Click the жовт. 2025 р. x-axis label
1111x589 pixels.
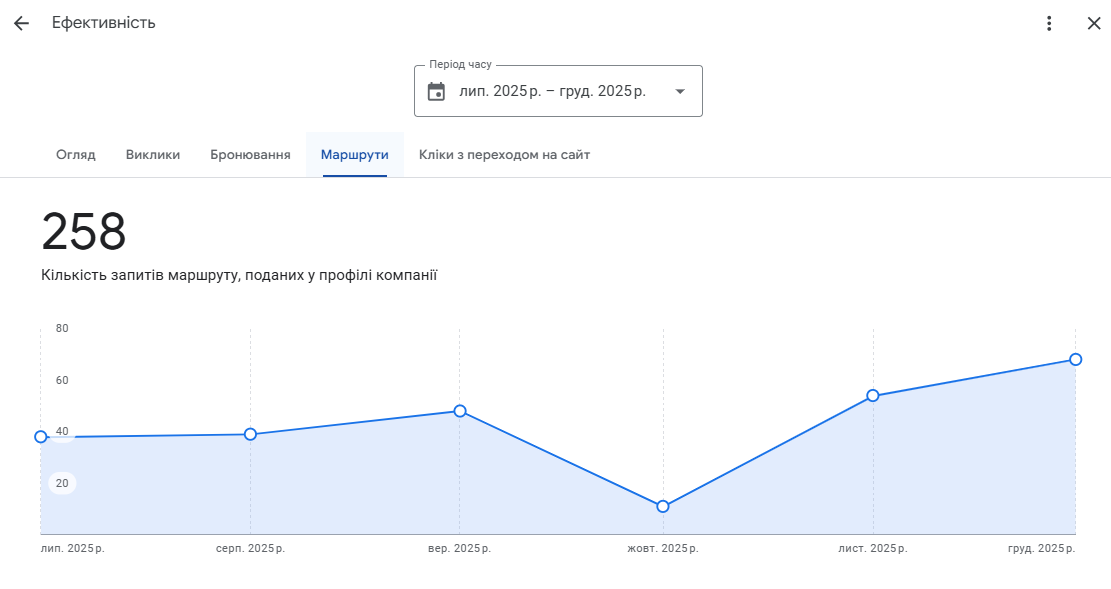coord(662,549)
